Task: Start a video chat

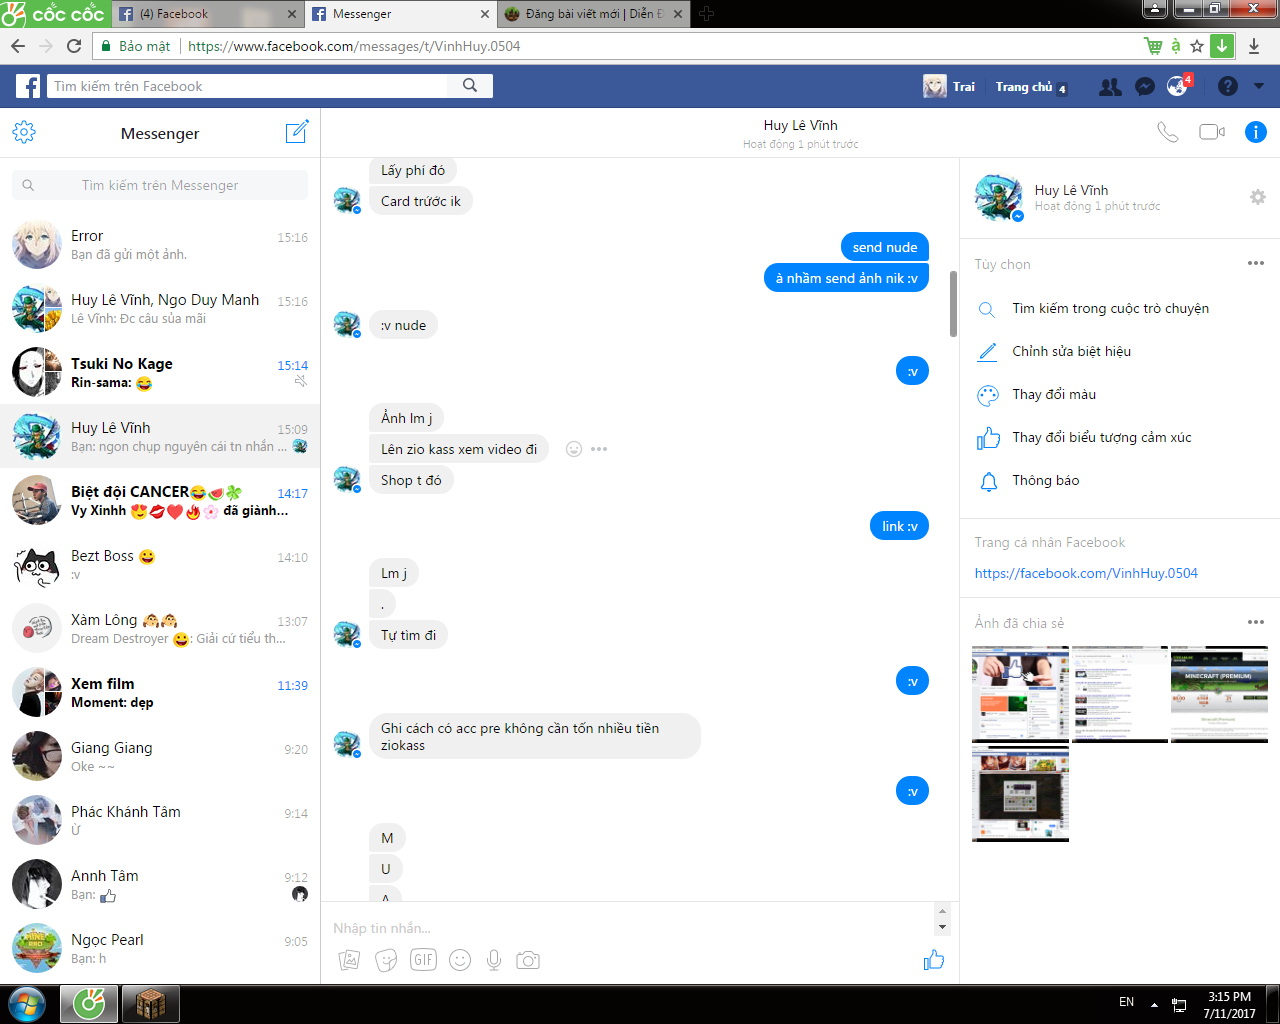Action: click(x=1212, y=132)
